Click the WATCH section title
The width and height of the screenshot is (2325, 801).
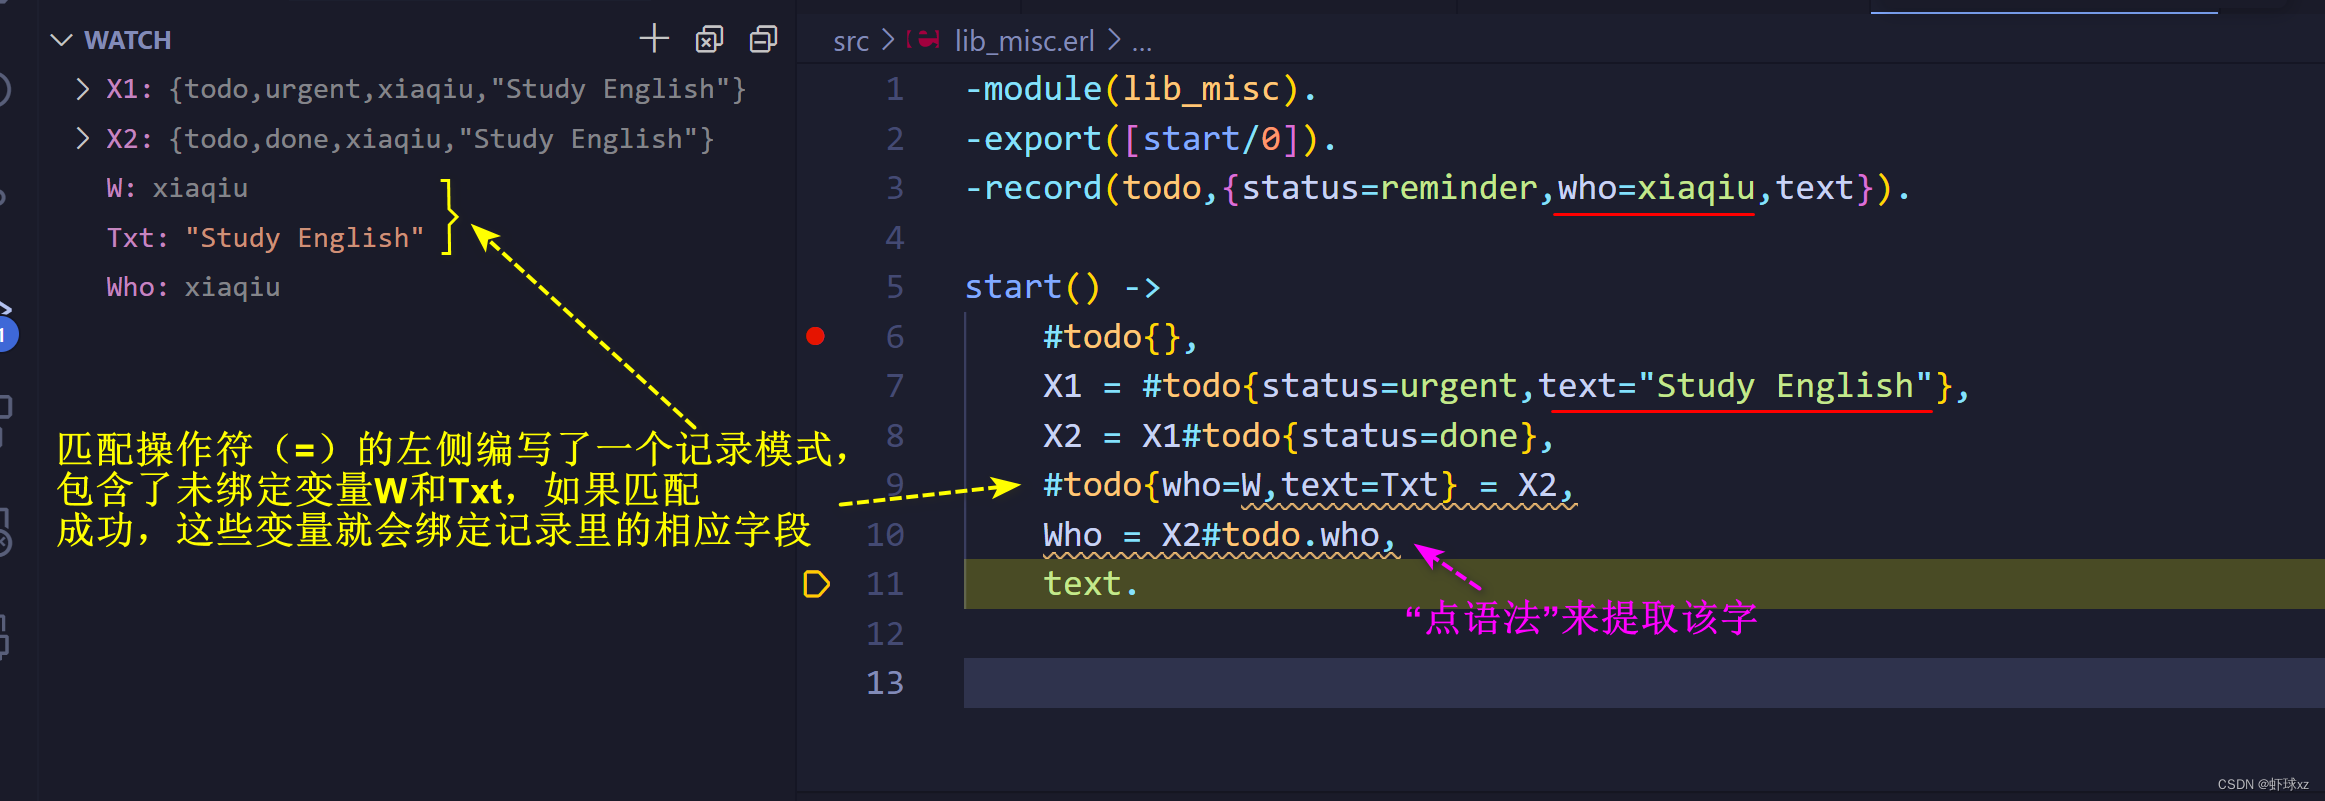128,40
